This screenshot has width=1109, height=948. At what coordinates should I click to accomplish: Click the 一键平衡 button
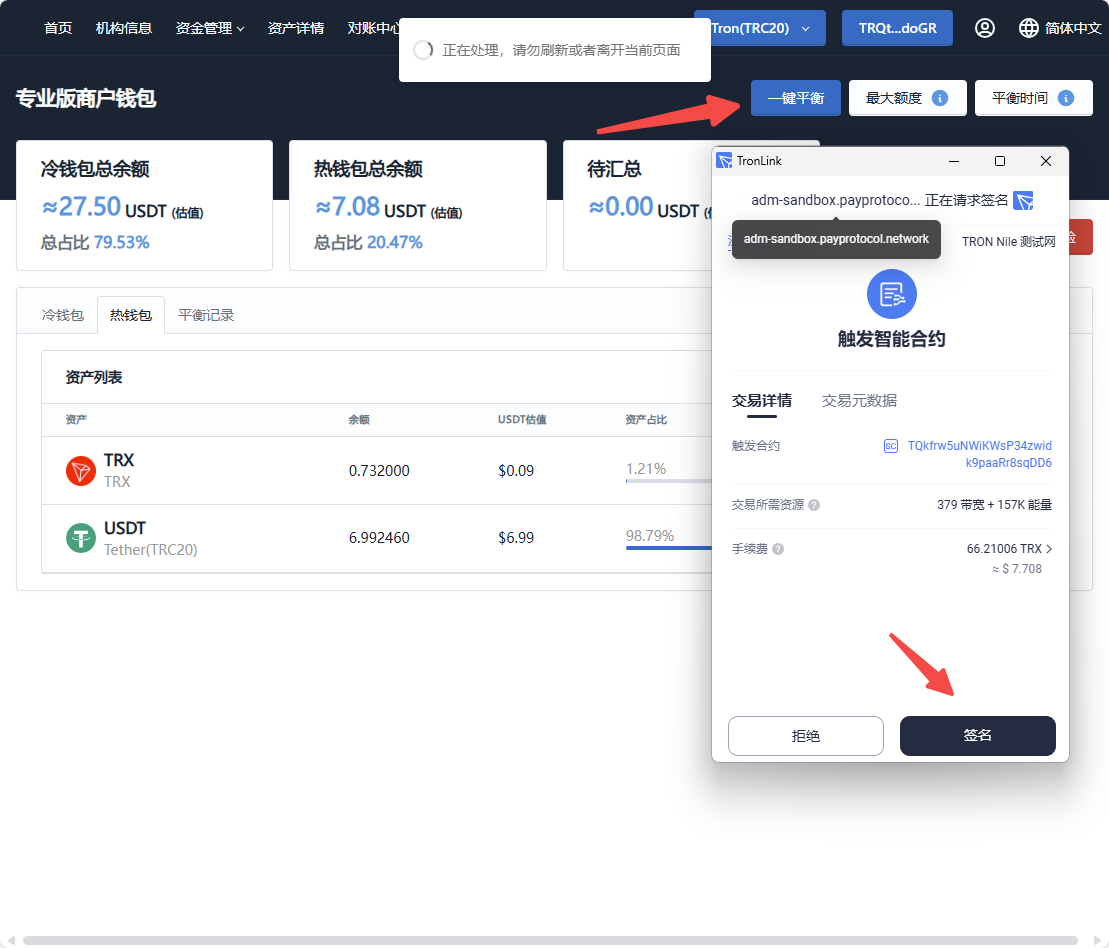tap(796, 98)
